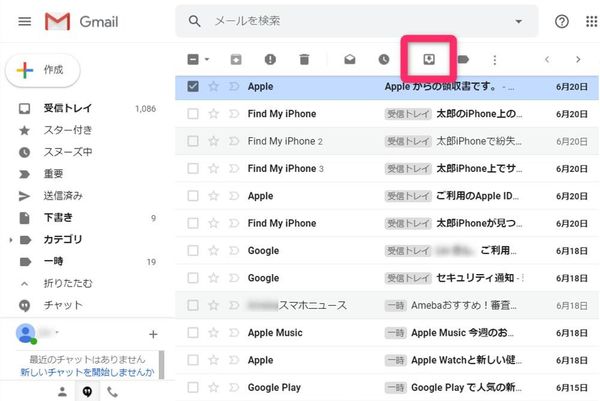Viewport: 600px width, 401px height.
Task: Select checkbox for Find My iPhone 3
Action: point(193,168)
